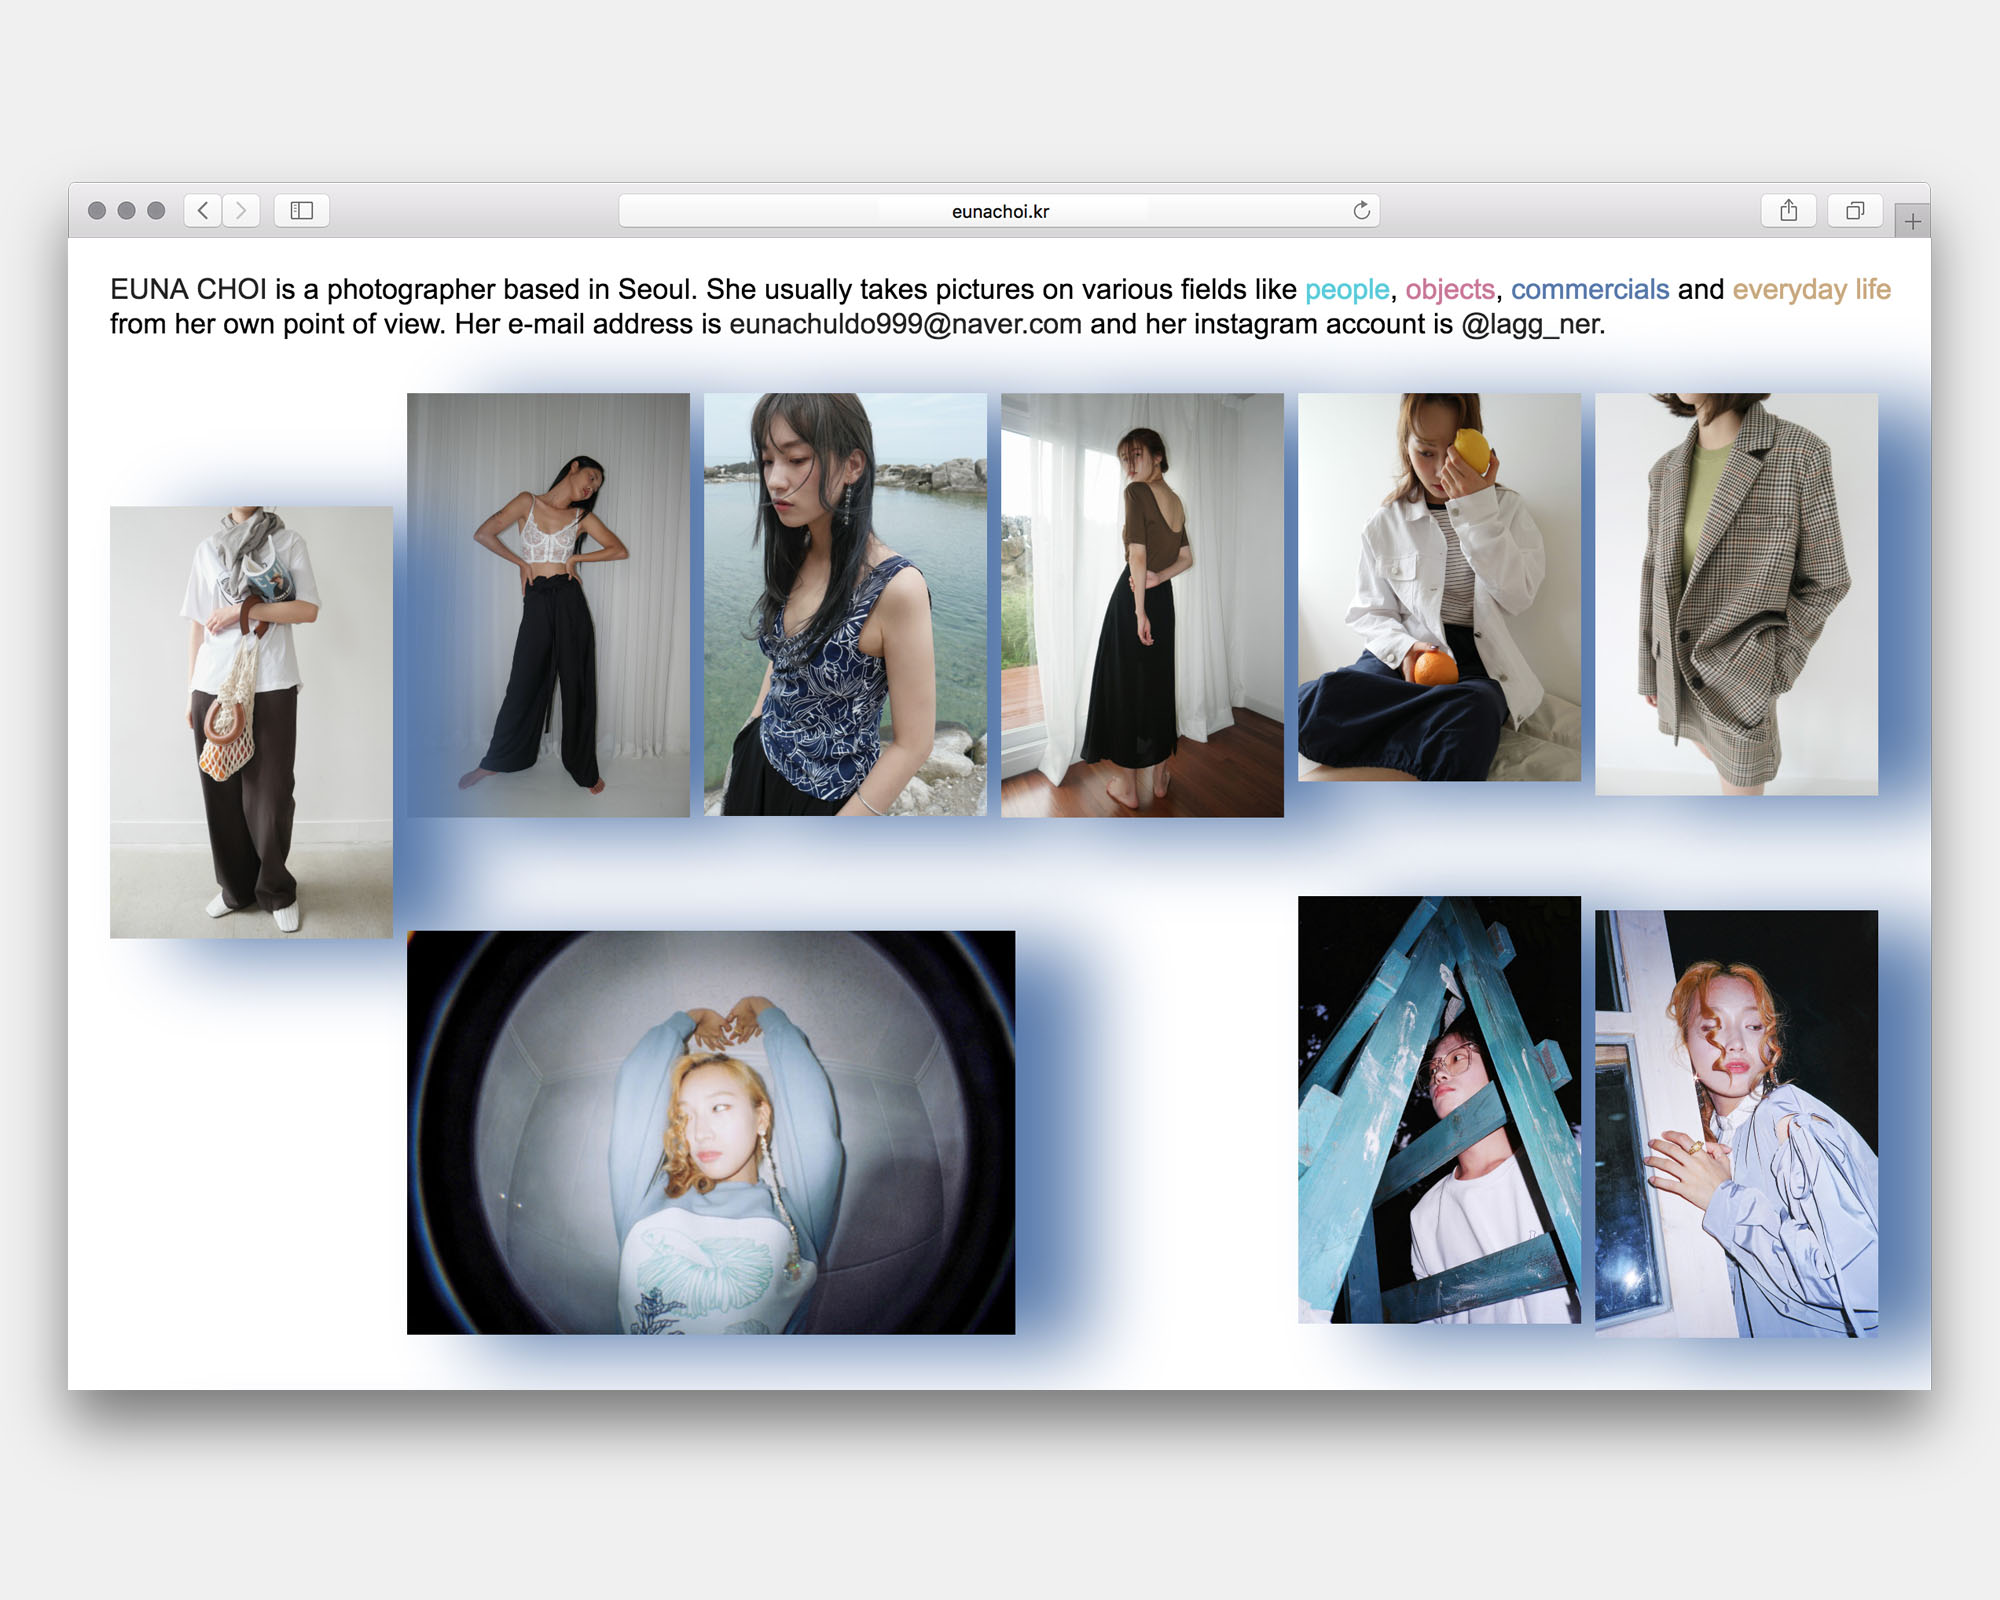The height and width of the screenshot is (1600, 2000).
Task: Open the "people" category link
Action: click(x=1346, y=289)
